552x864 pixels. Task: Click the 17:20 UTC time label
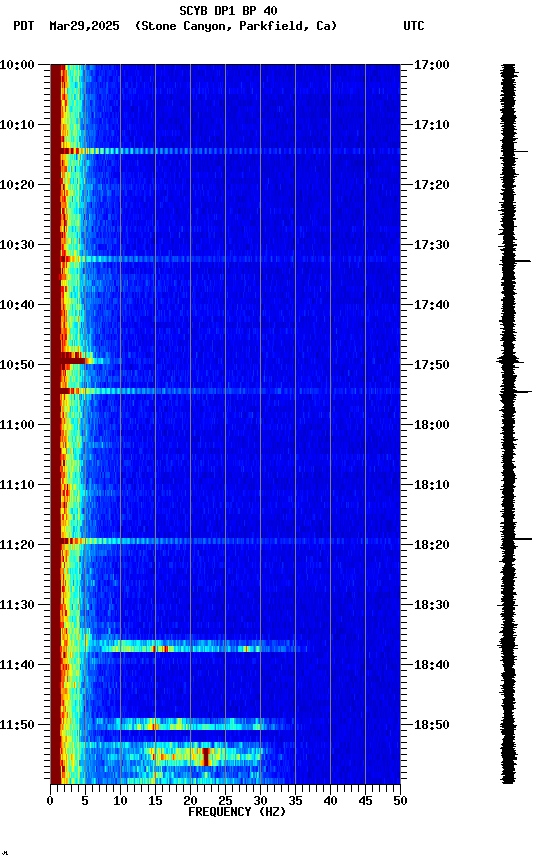pyautogui.click(x=431, y=185)
